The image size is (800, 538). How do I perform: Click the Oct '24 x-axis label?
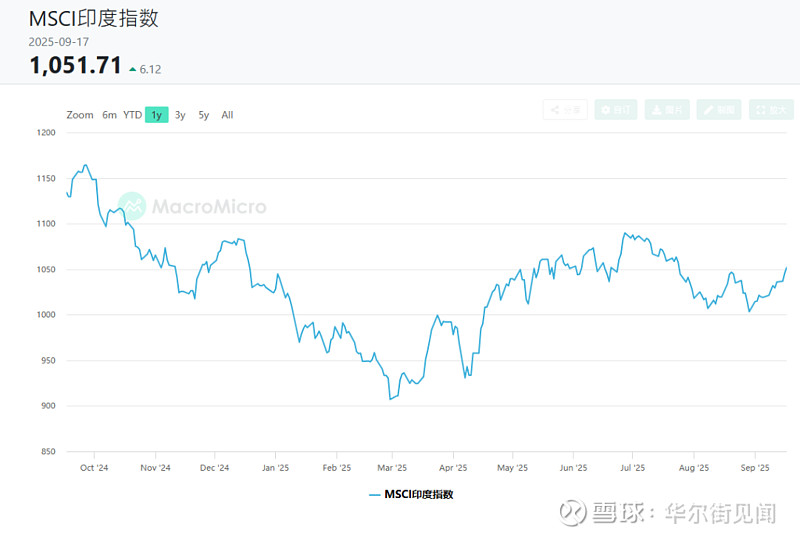[94, 467]
